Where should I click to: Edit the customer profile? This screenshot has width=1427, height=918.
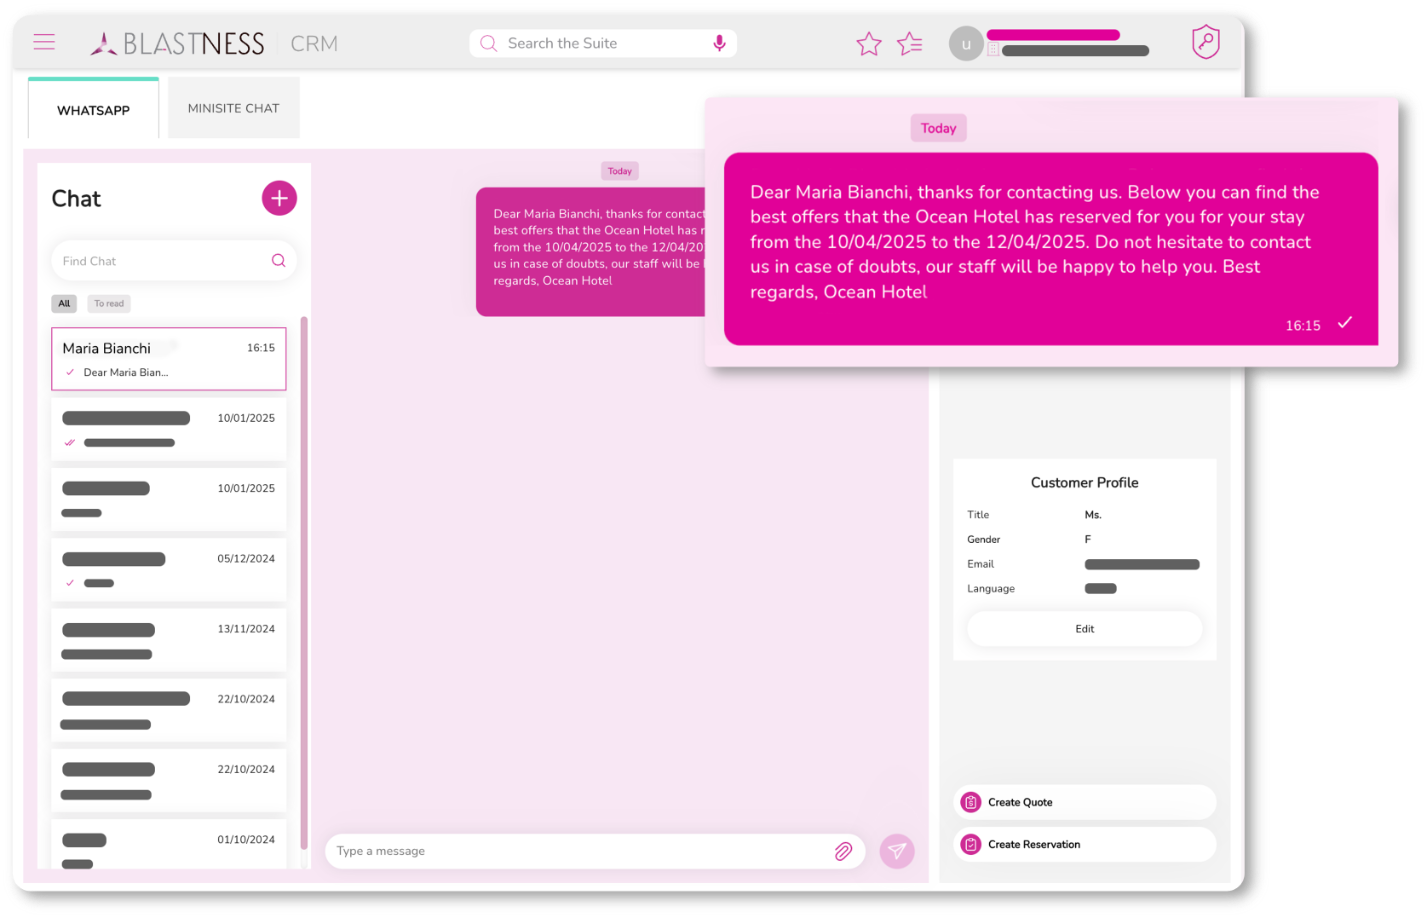[x=1085, y=629]
